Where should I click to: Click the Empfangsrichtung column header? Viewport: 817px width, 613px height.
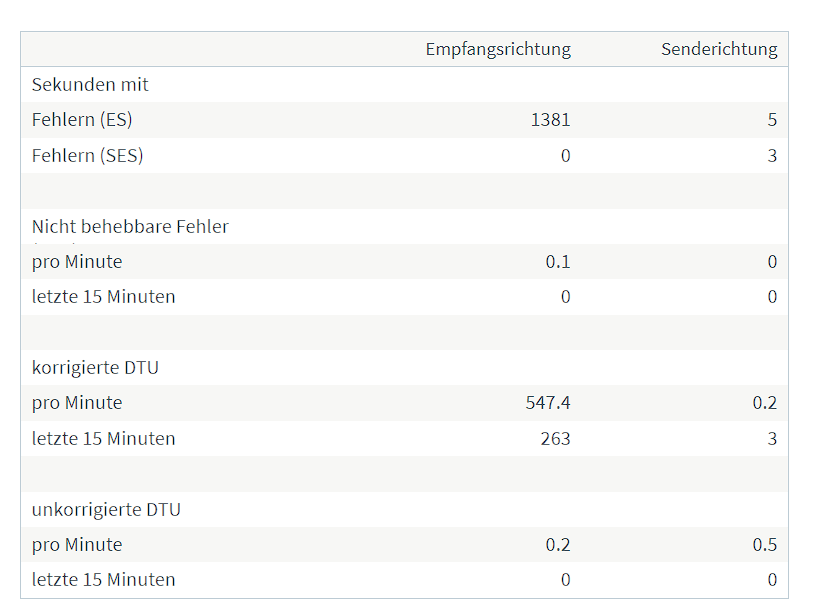point(498,50)
